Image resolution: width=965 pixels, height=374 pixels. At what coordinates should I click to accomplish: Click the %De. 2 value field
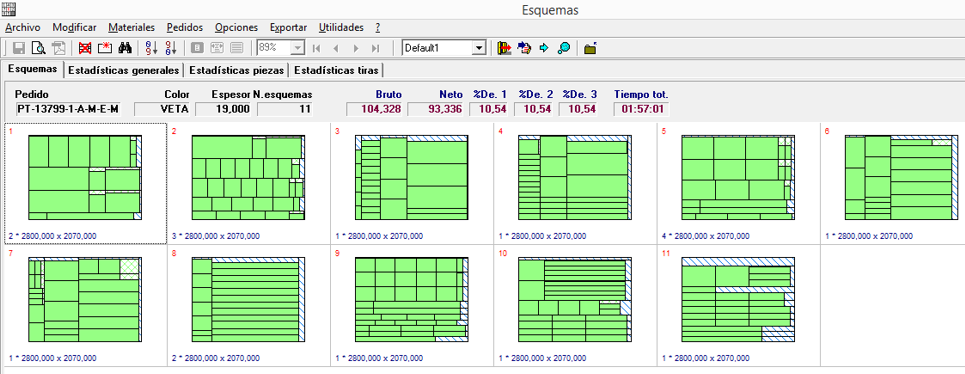click(535, 109)
